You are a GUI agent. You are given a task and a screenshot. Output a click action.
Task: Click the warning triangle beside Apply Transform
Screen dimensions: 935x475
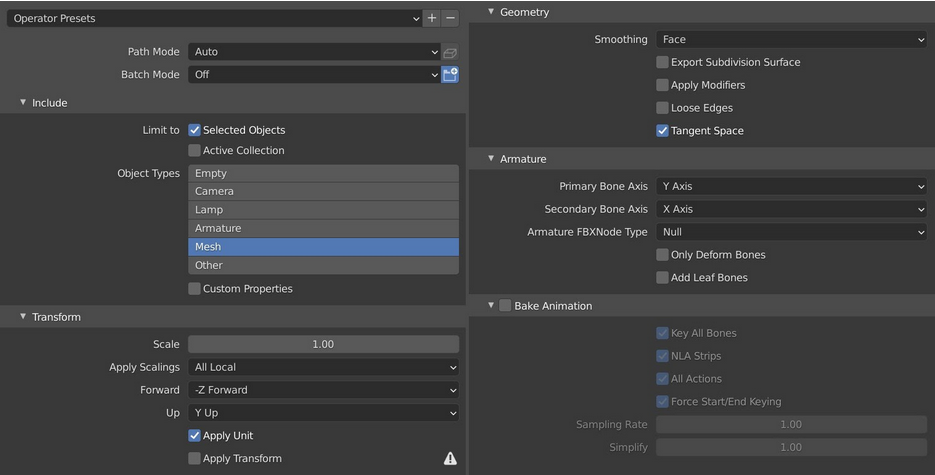click(450, 459)
